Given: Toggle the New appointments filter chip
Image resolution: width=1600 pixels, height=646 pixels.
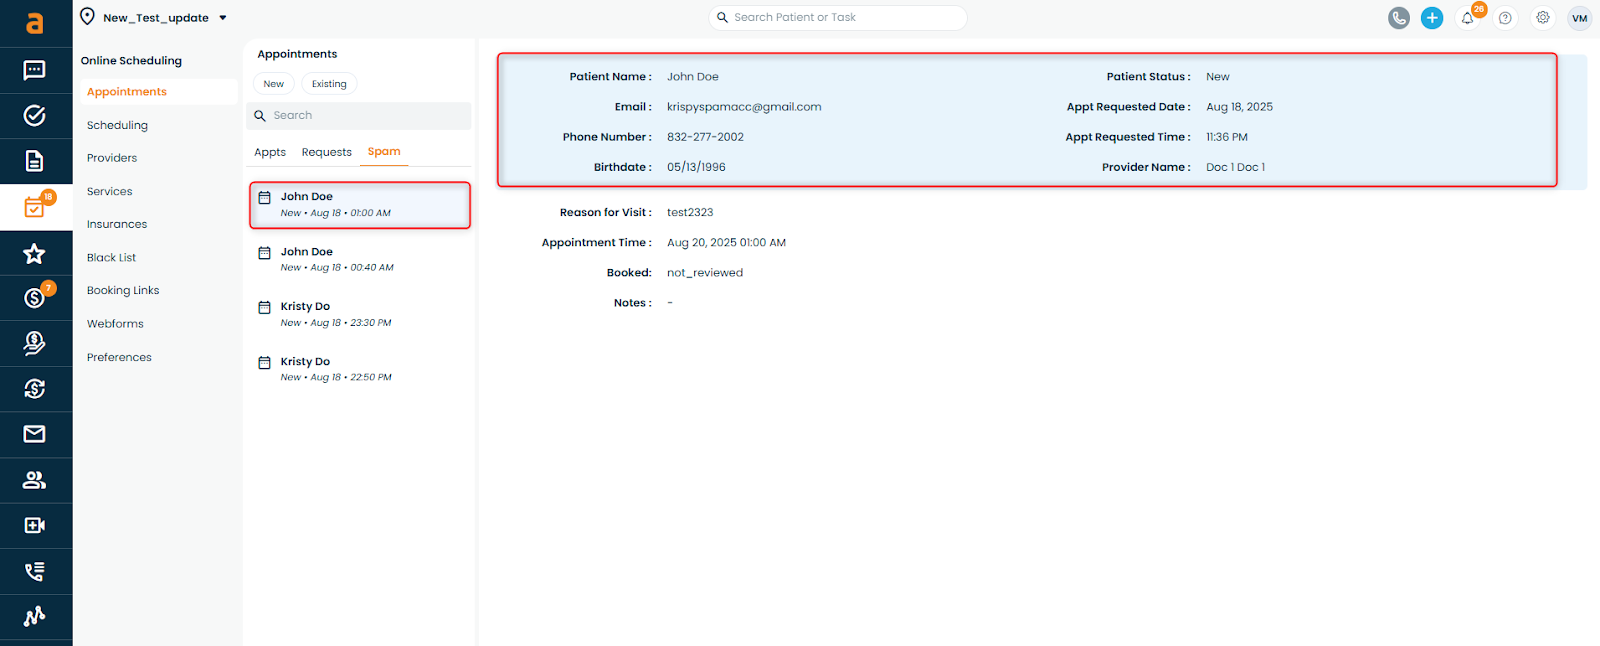Looking at the screenshot, I should point(273,84).
